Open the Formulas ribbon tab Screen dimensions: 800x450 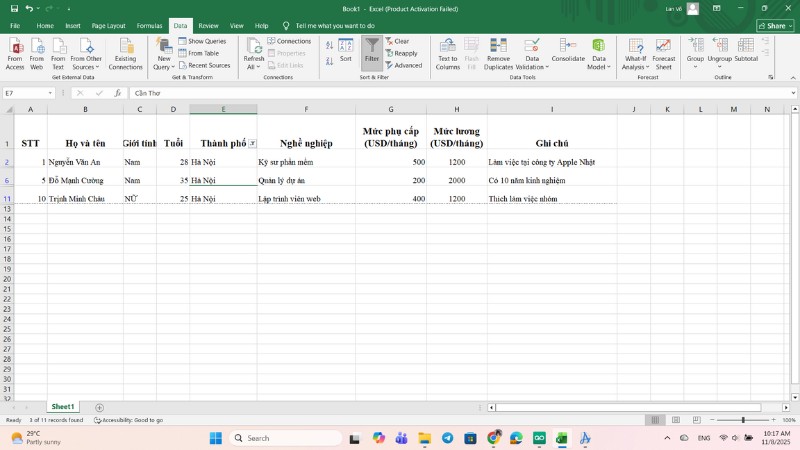point(149,25)
